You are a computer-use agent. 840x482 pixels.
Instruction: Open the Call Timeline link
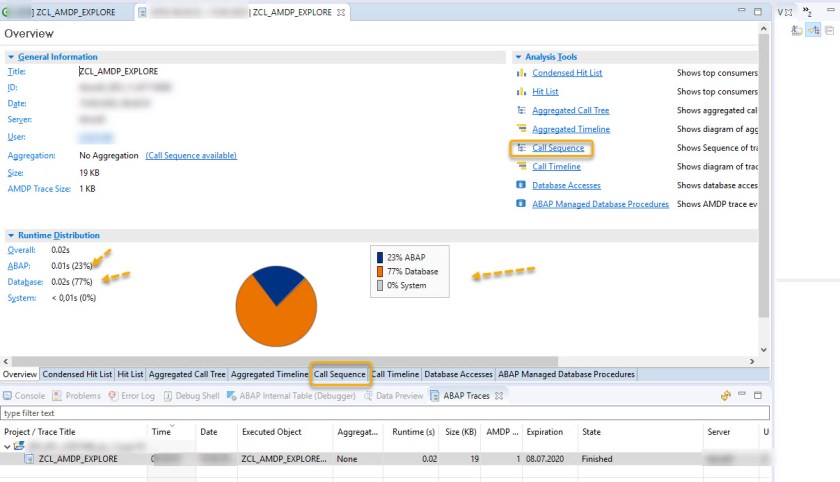(556, 167)
